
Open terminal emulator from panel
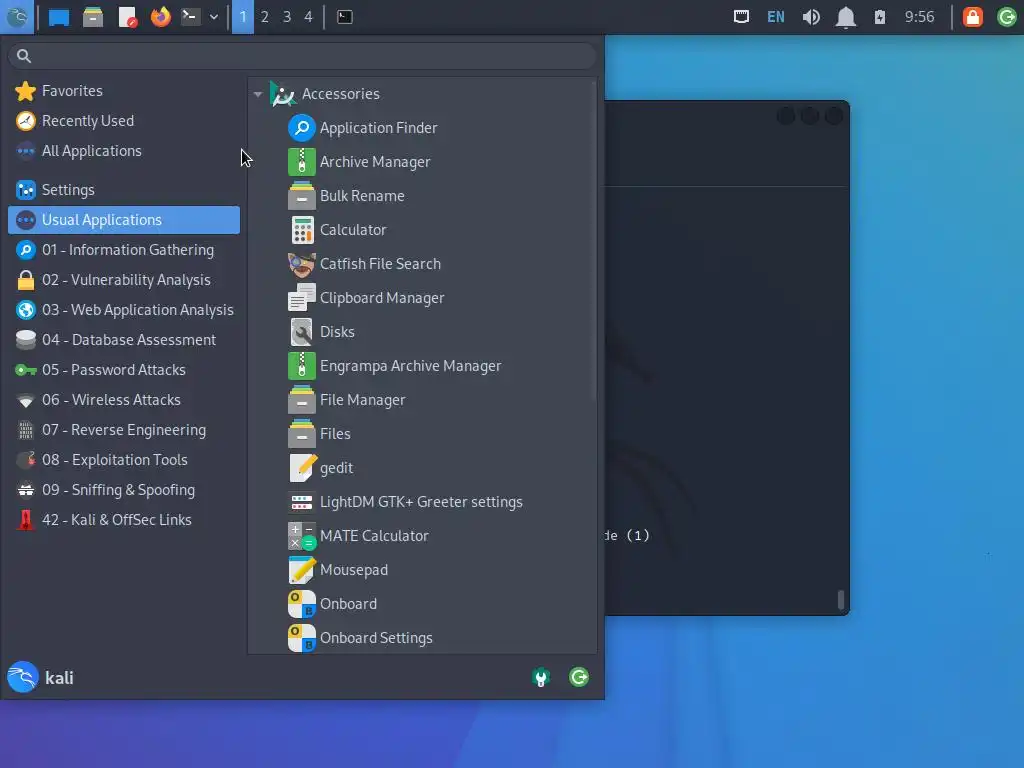[x=190, y=17]
